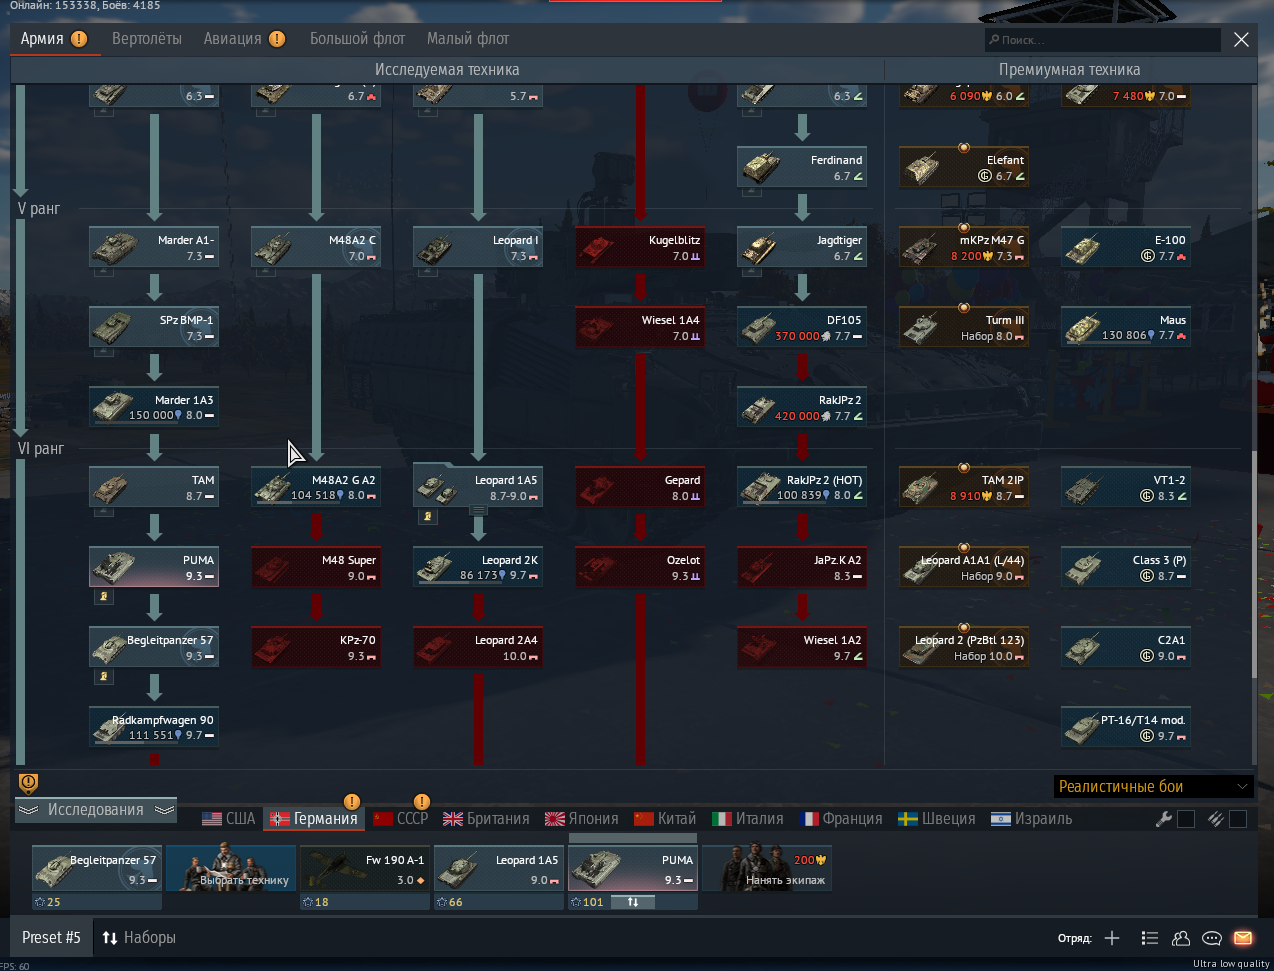Click the Нанять экипаж button
The height and width of the screenshot is (971, 1274).
click(x=767, y=868)
